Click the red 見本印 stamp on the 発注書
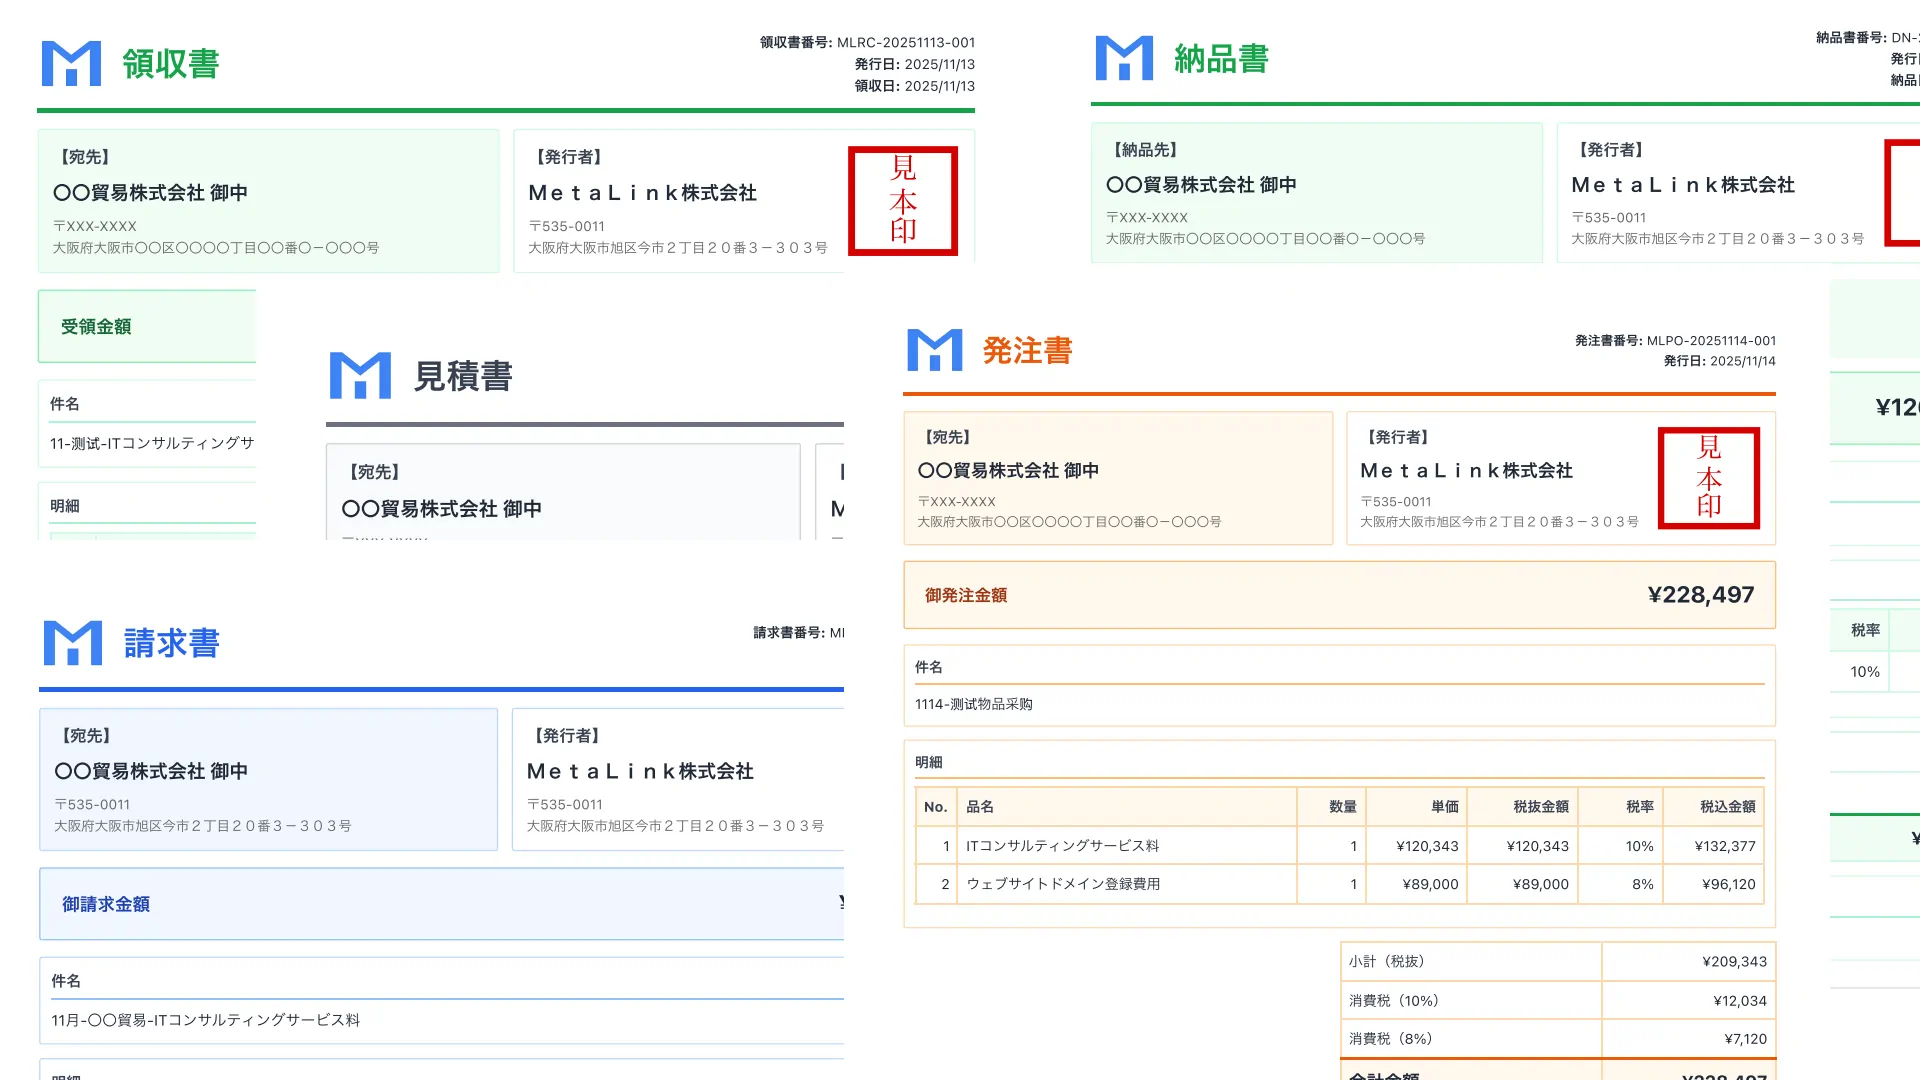 (x=1709, y=478)
